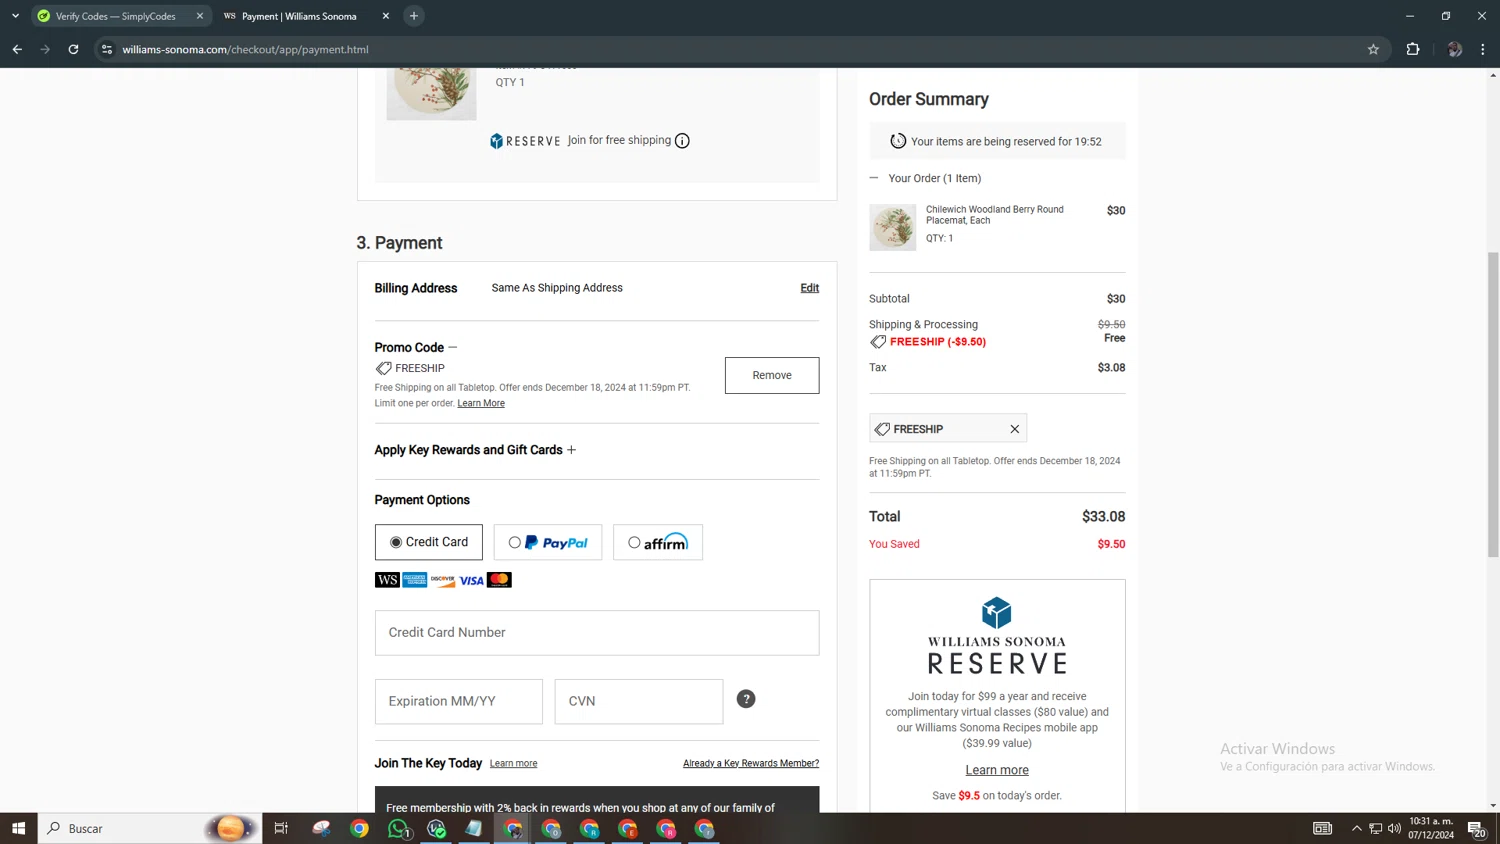Open the Chrome three-dot menu
The width and height of the screenshot is (1500, 844).
[1483, 49]
